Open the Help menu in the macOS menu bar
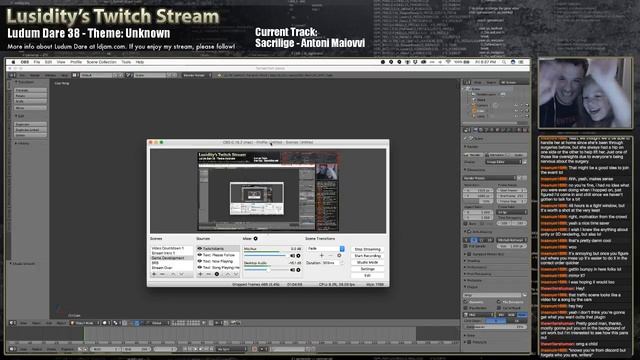The image size is (640, 360). pos(140,62)
